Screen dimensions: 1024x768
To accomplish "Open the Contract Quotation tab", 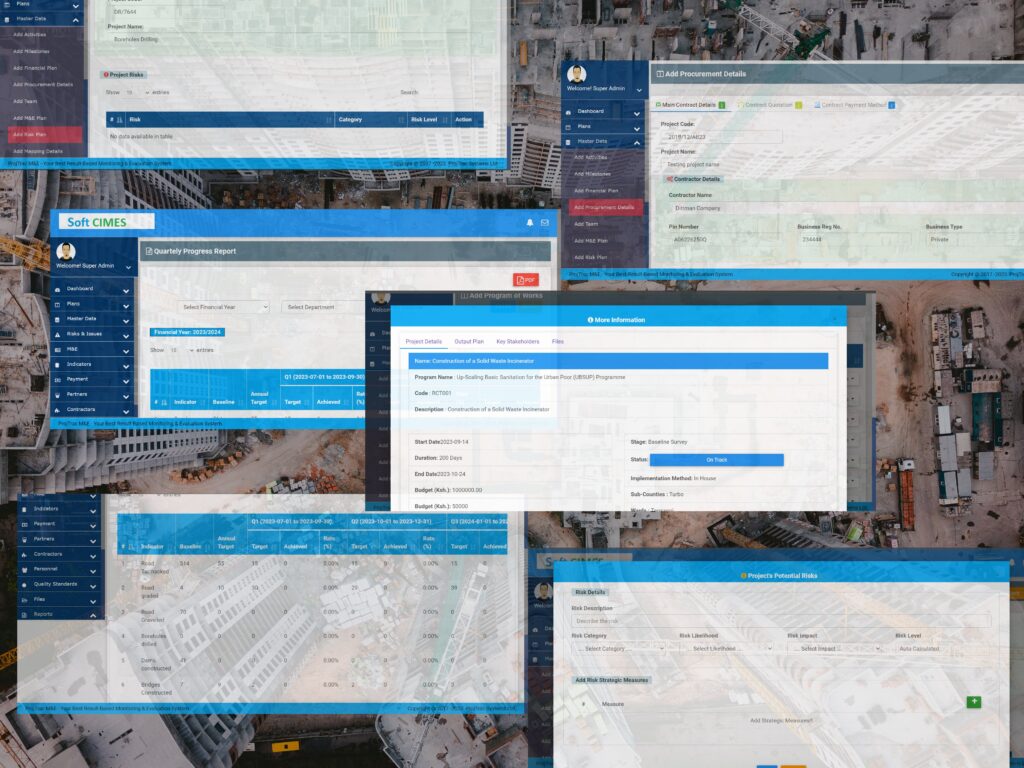I will (x=770, y=104).
